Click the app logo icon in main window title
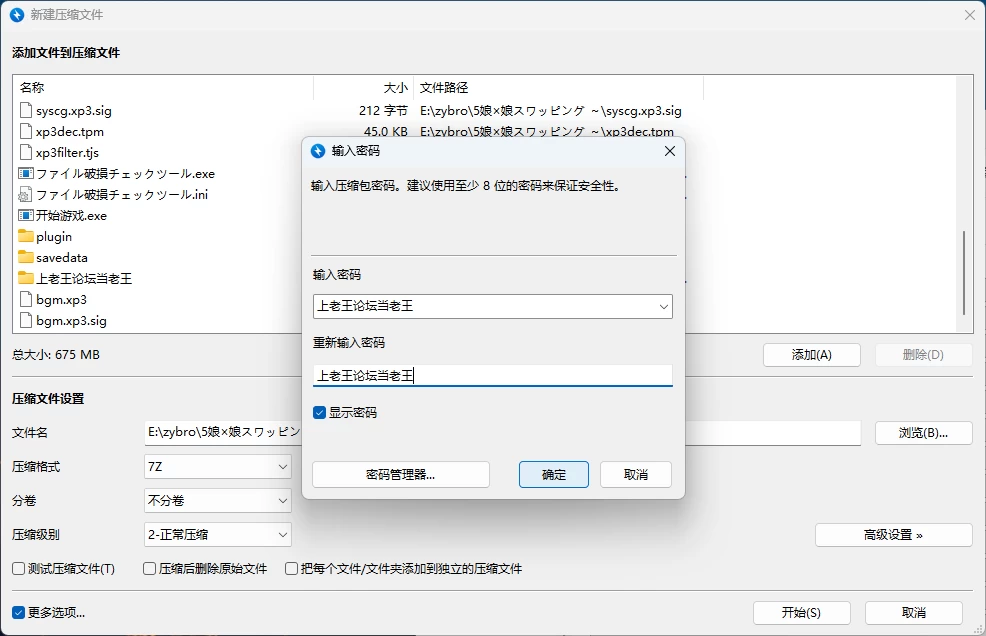 17,14
